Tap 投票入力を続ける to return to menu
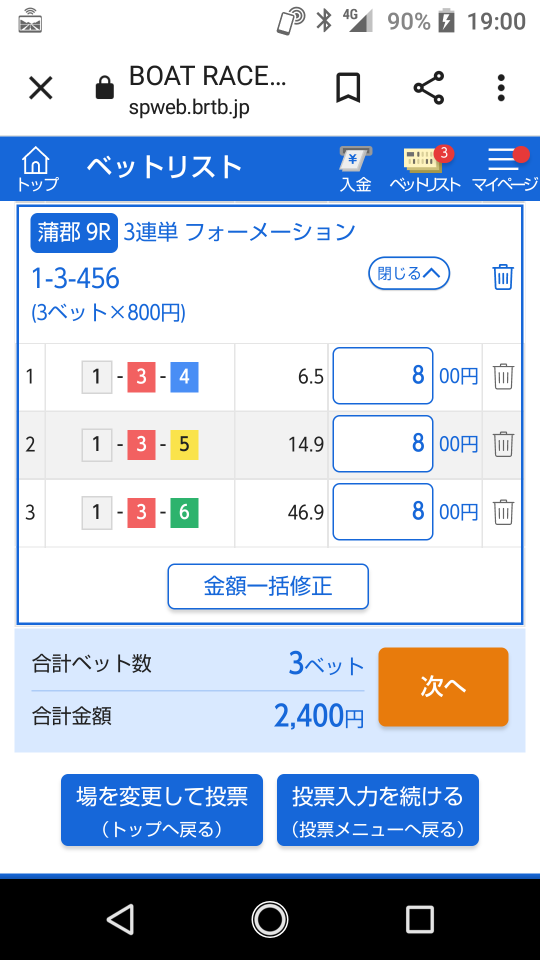Image resolution: width=540 pixels, height=960 pixels. 378,810
